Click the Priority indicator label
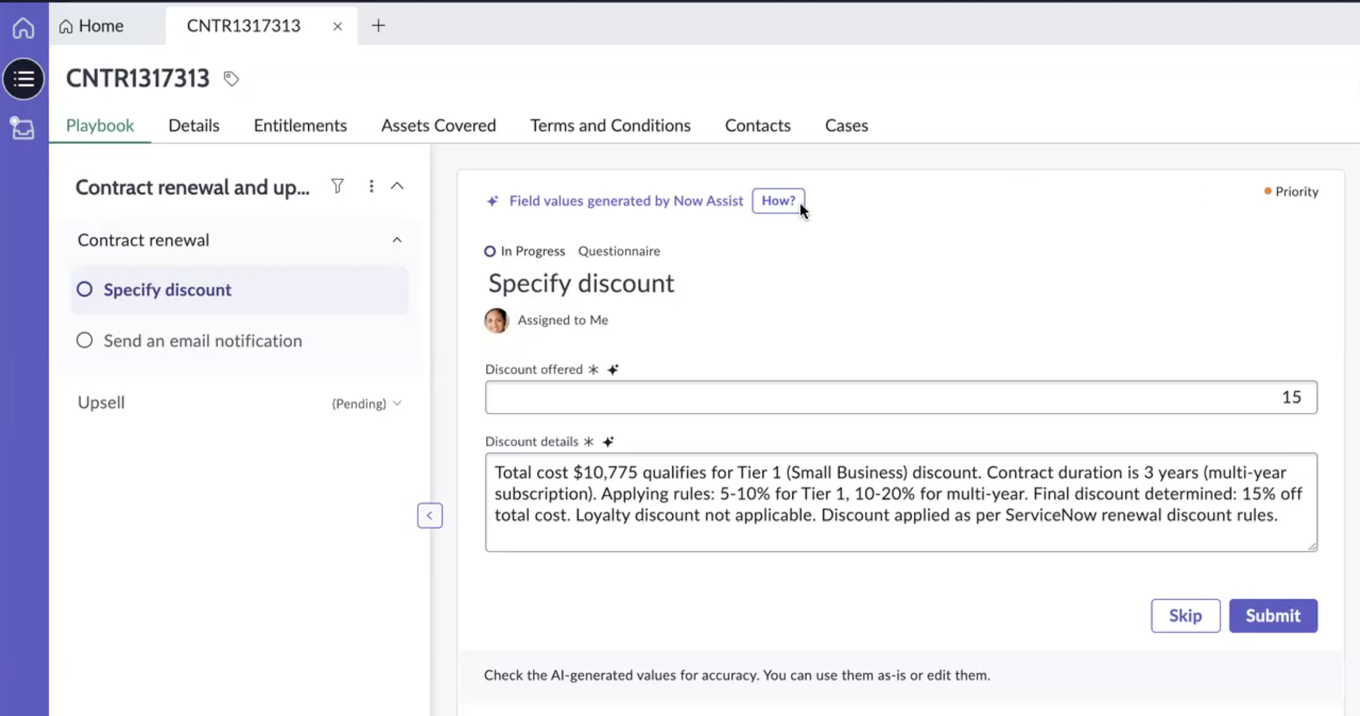 [1291, 191]
